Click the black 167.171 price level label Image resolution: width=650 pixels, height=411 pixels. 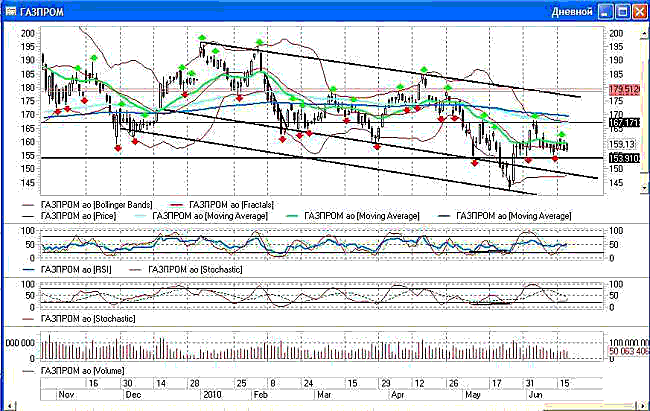coord(624,123)
